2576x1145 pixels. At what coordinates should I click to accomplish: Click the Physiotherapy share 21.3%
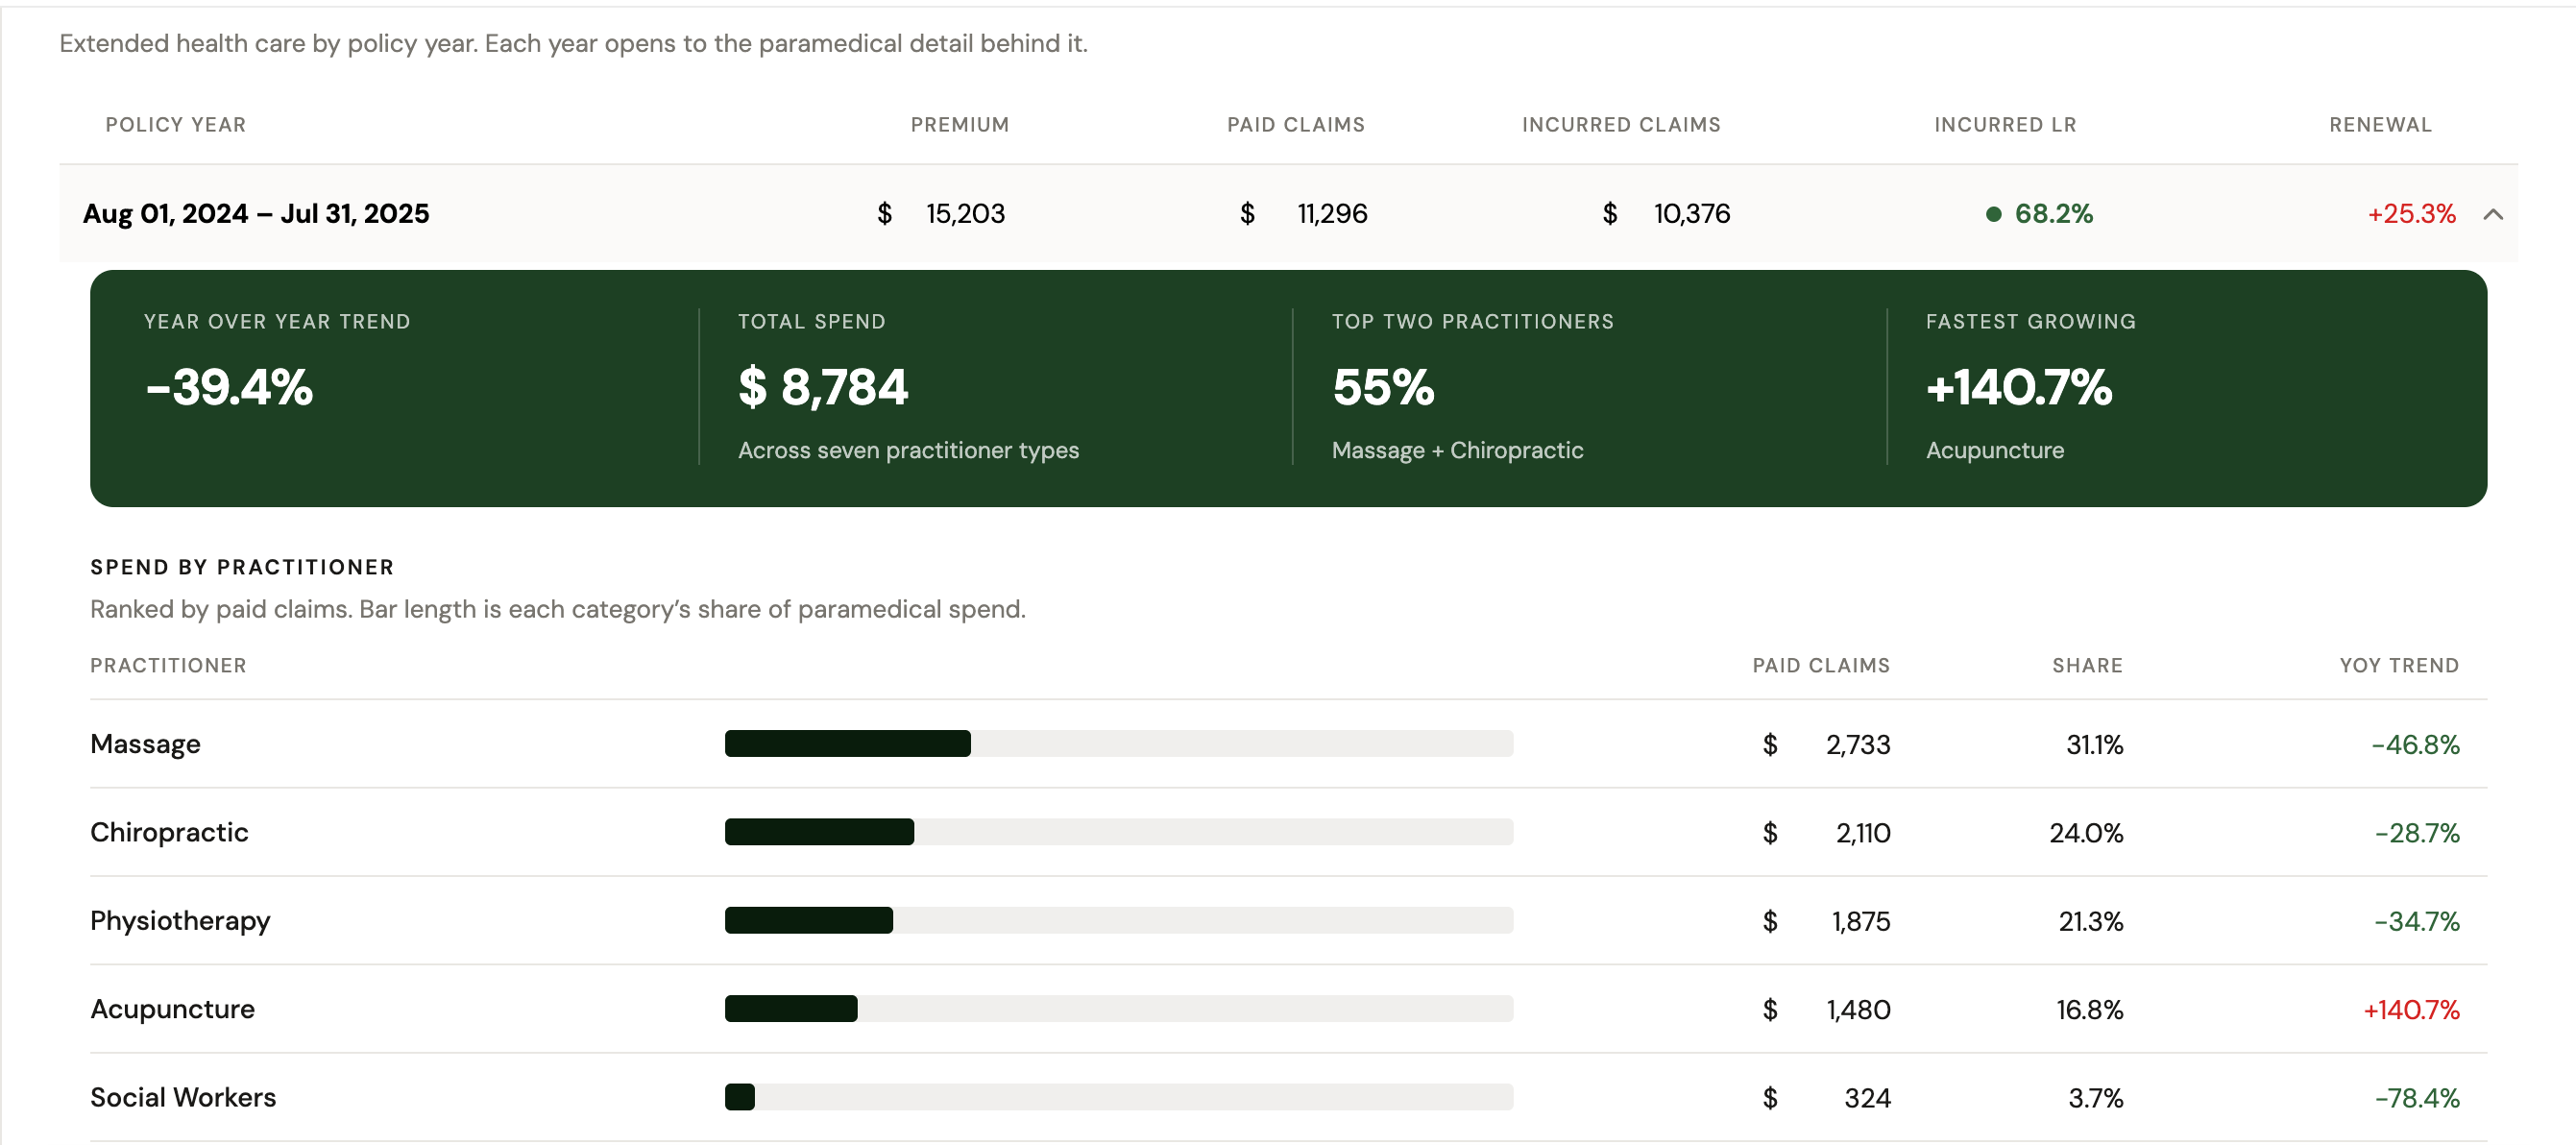[2090, 921]
